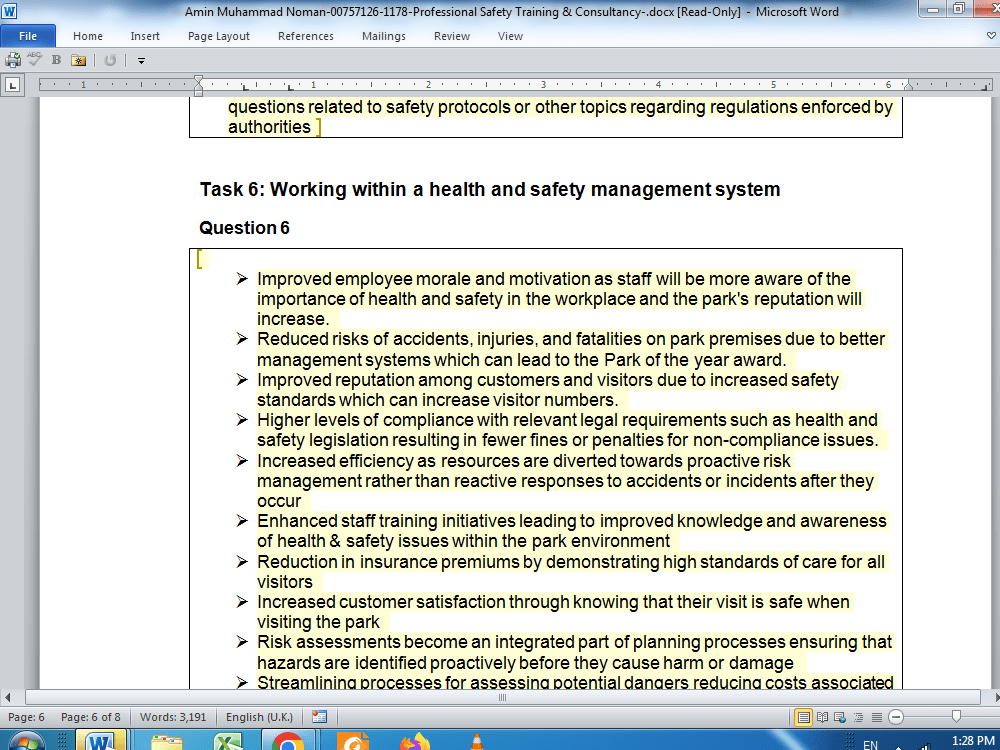
Task: Click the Bold icon in the Quick Access Toolbar
Action: tap(56, 59)
